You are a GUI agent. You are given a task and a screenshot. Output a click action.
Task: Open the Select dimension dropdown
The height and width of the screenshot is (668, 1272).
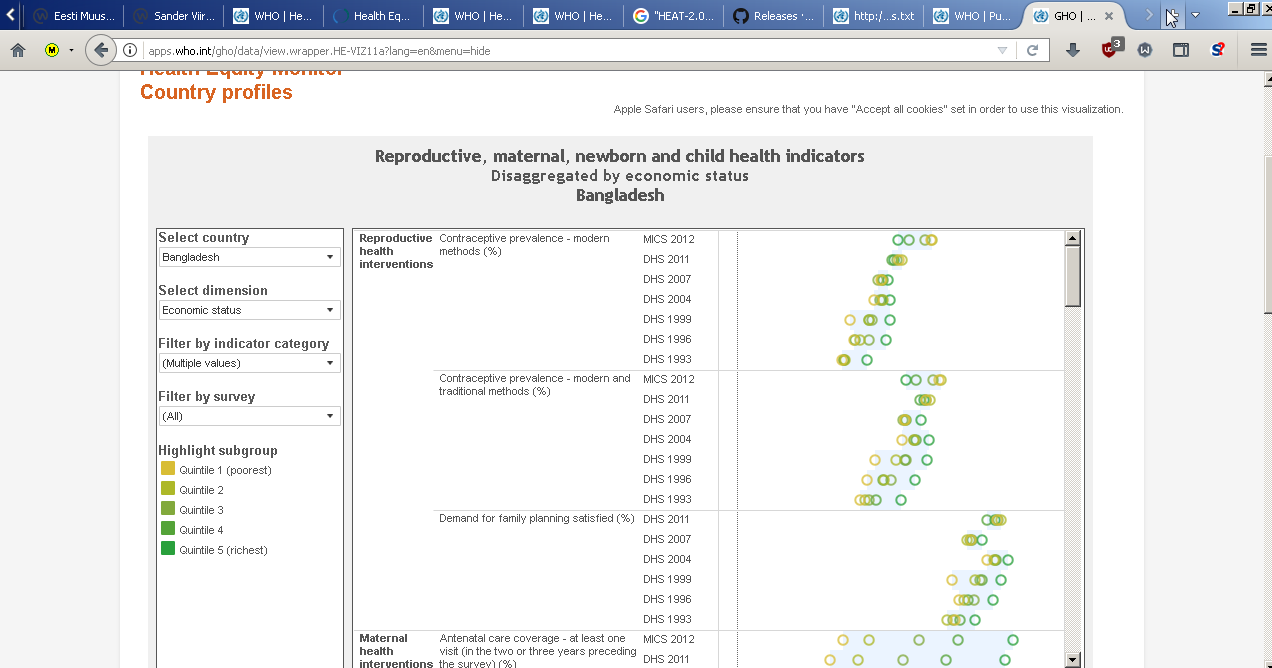coord(249,310)
